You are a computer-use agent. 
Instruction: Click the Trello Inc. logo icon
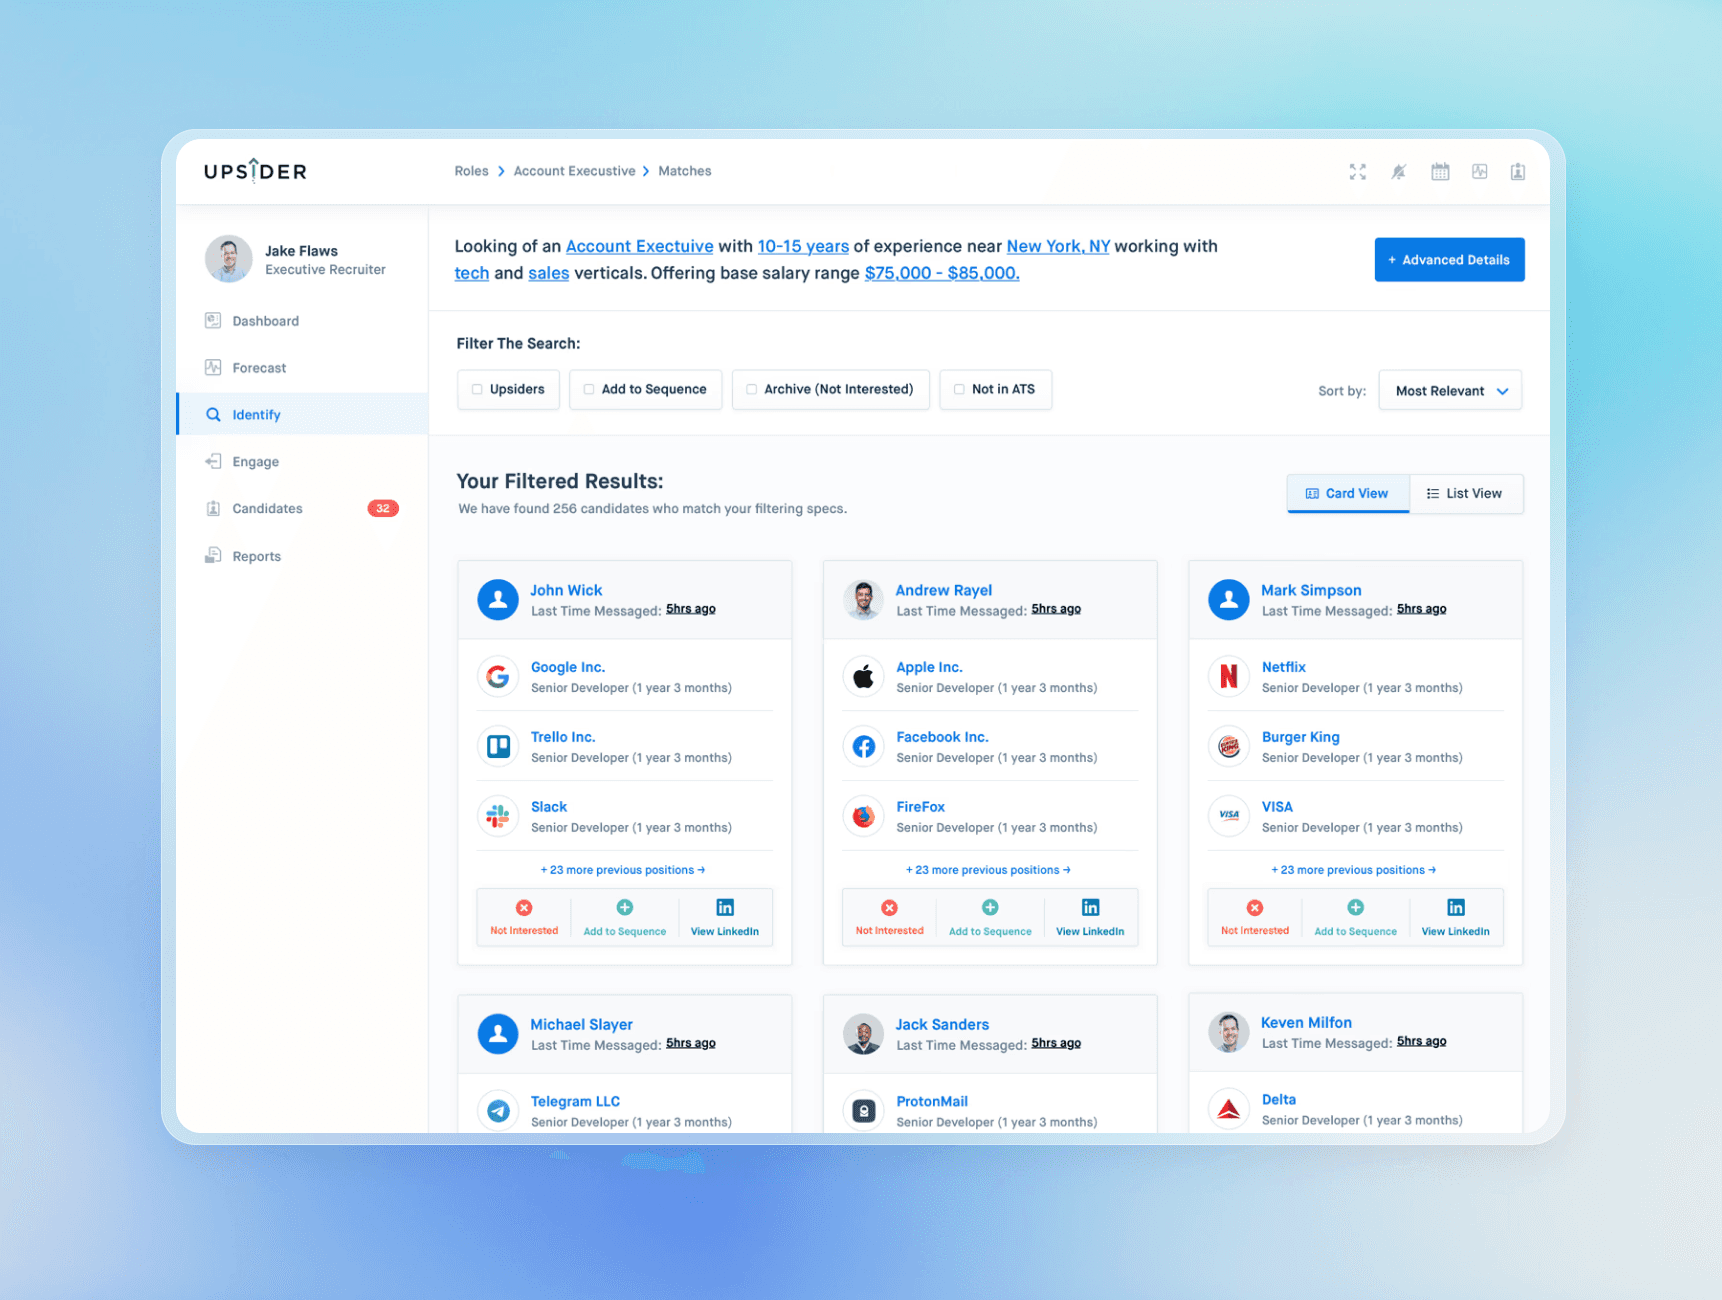(x=498, y=747)
